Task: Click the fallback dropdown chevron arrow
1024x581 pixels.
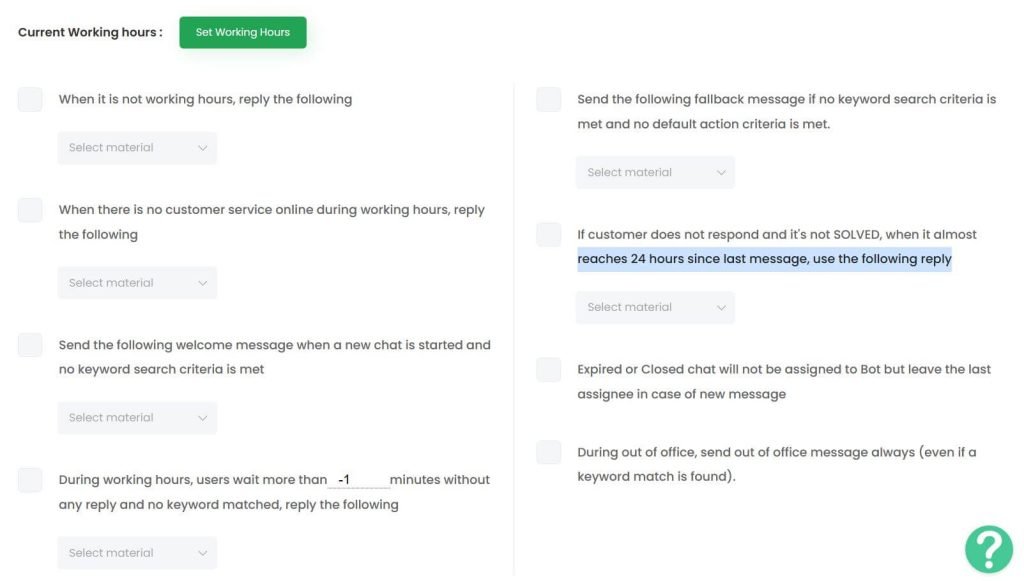Action: coord(721,173)
